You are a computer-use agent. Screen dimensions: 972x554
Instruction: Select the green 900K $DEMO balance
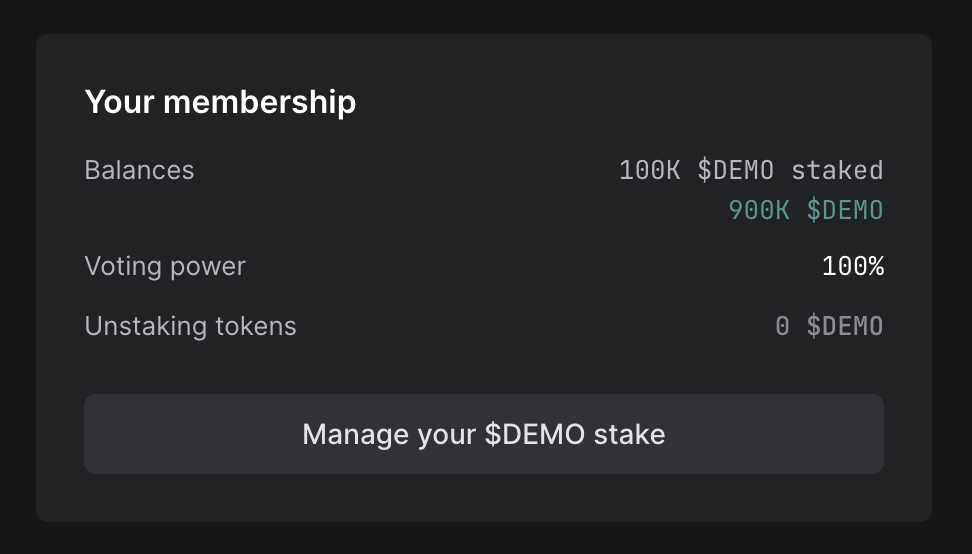[x=806, y=210]
